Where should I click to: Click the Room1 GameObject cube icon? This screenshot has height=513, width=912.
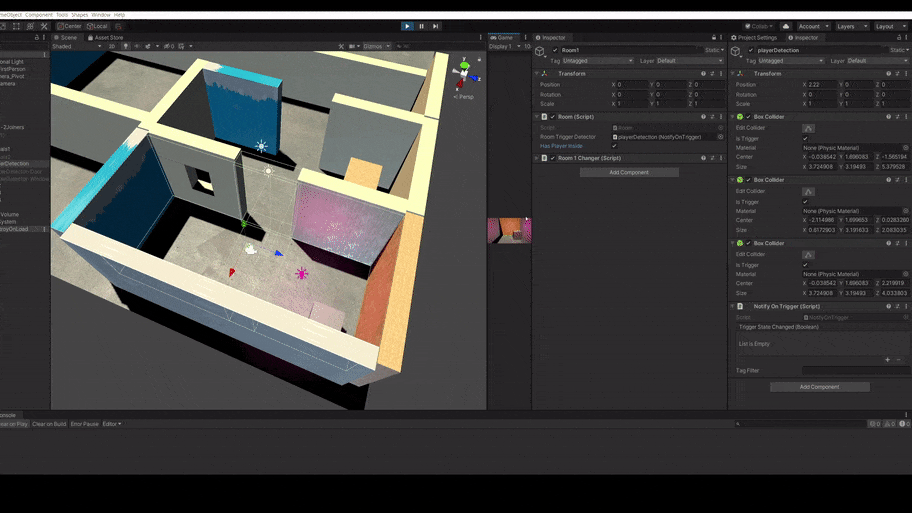(540, 51)
